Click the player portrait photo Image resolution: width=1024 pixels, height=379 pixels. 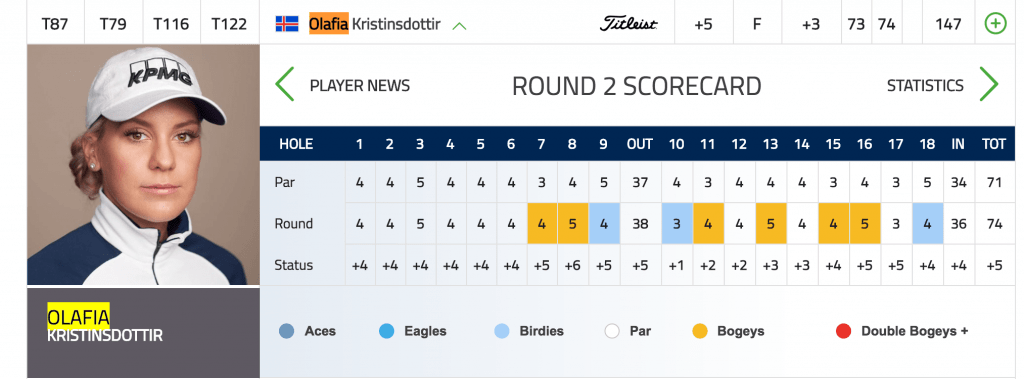[143, 165]
